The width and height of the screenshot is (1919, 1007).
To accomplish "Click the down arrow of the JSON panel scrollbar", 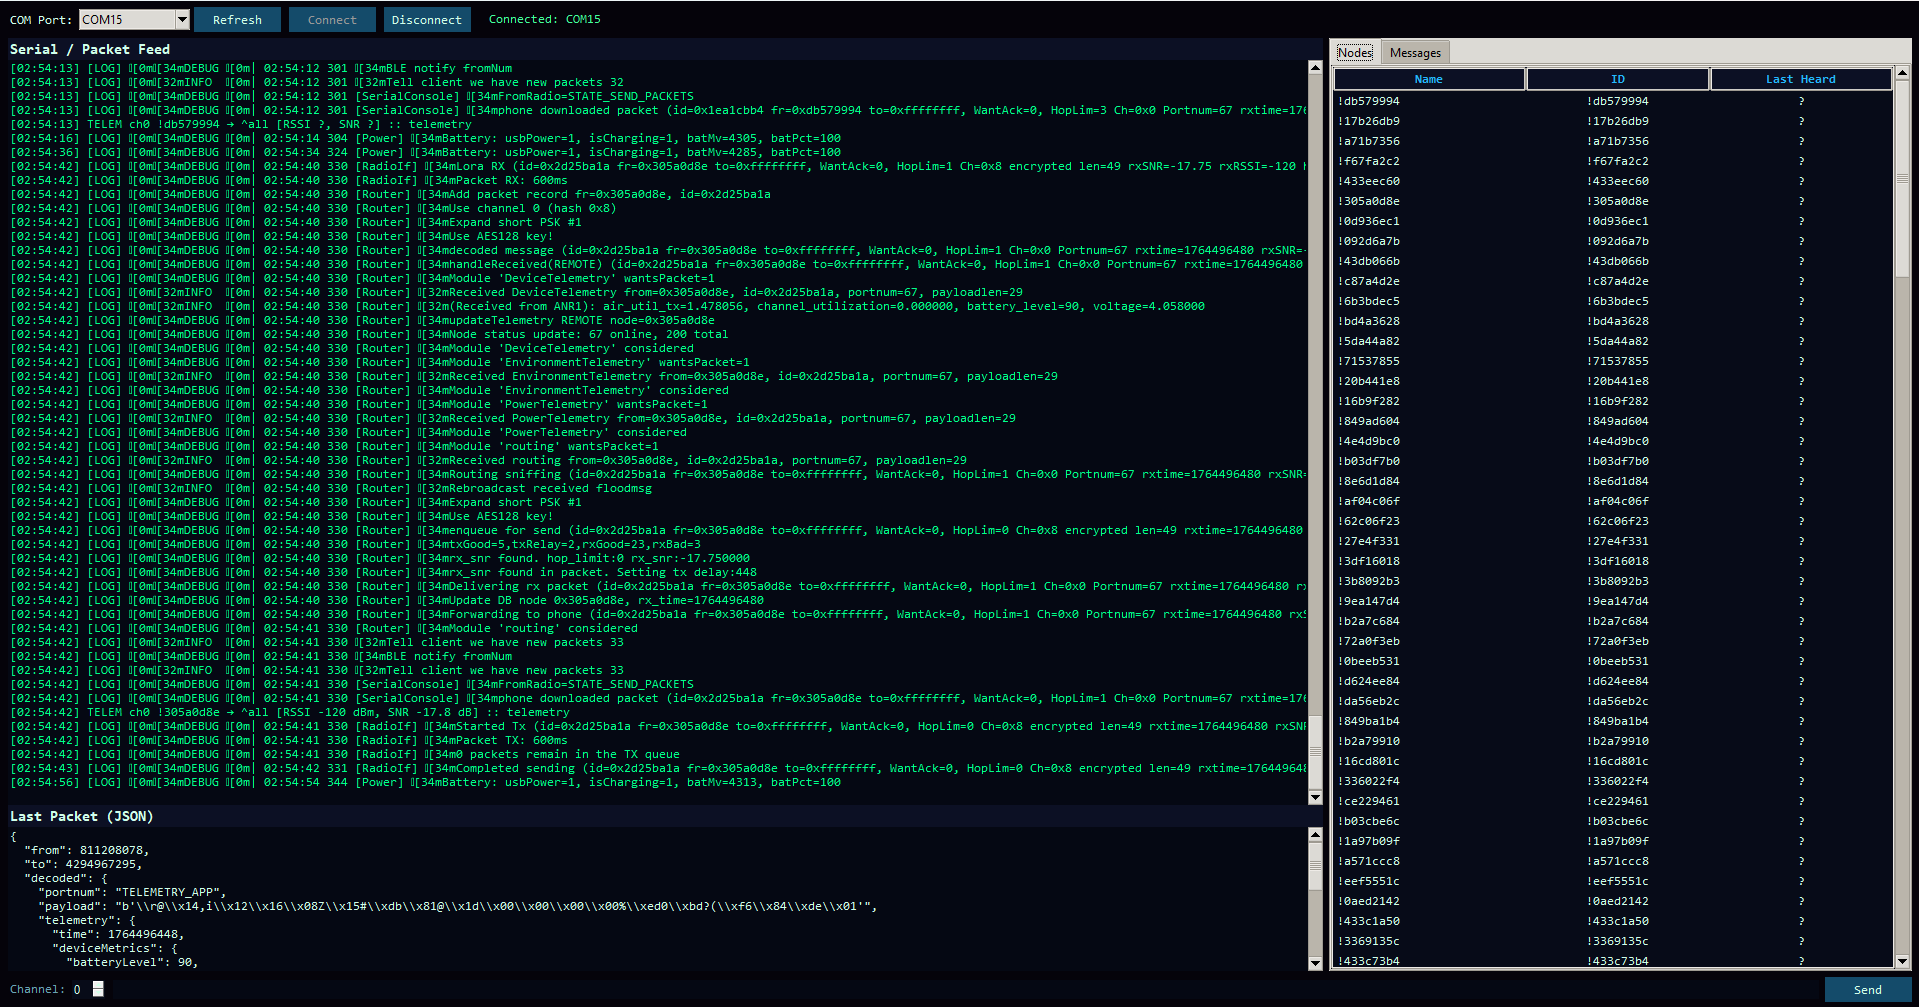I will tap(1314, 962).
